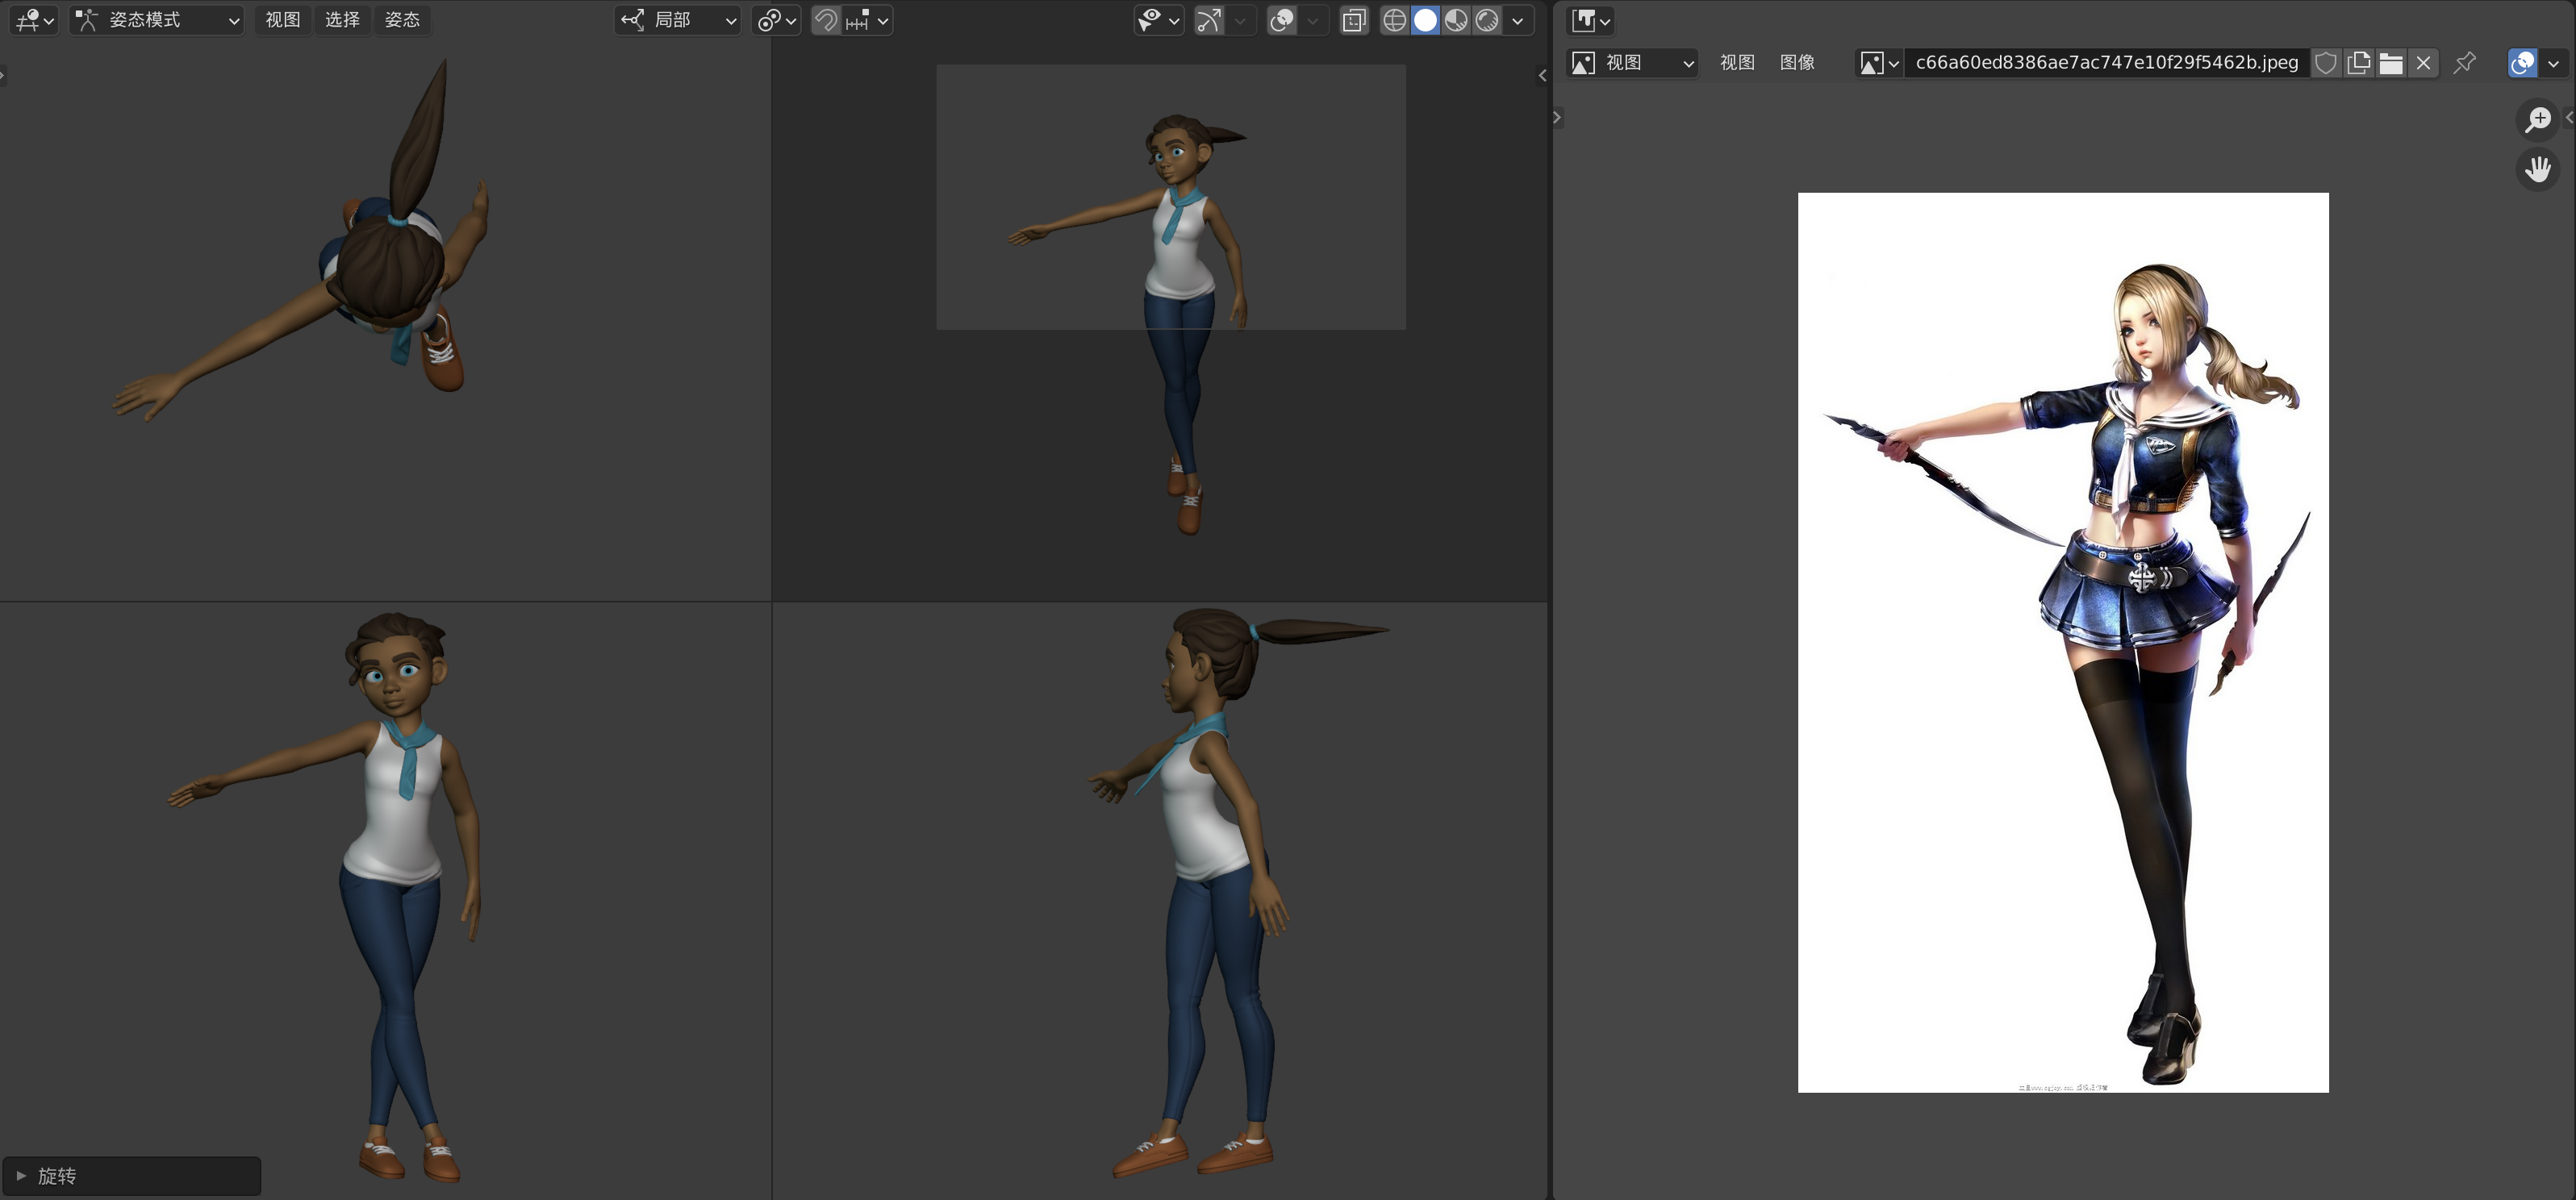
Task: Browse linked images dropdown
Action: tap(1879, 63)
